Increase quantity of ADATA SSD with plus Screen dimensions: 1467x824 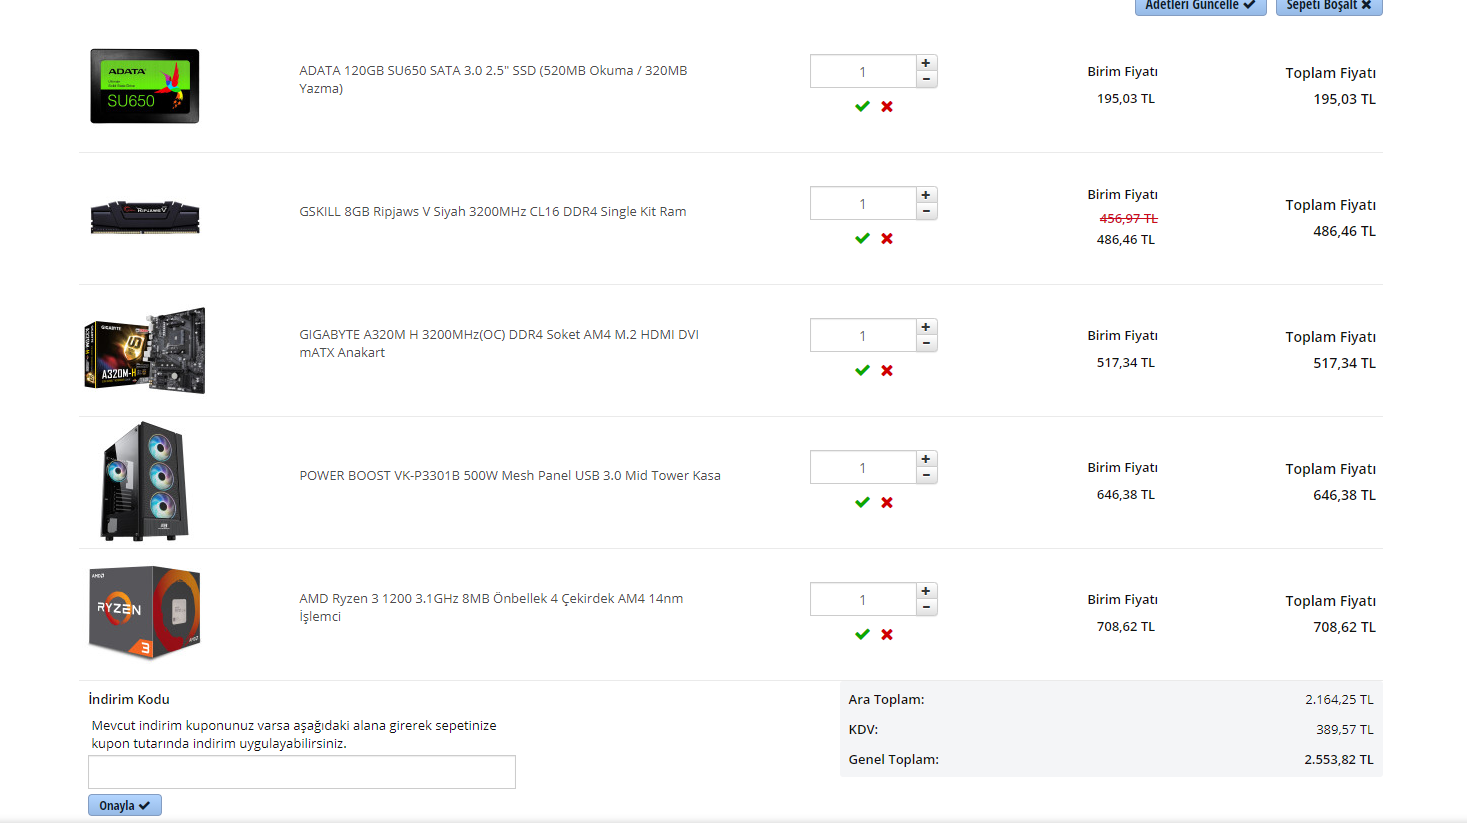tap(926, 63)
